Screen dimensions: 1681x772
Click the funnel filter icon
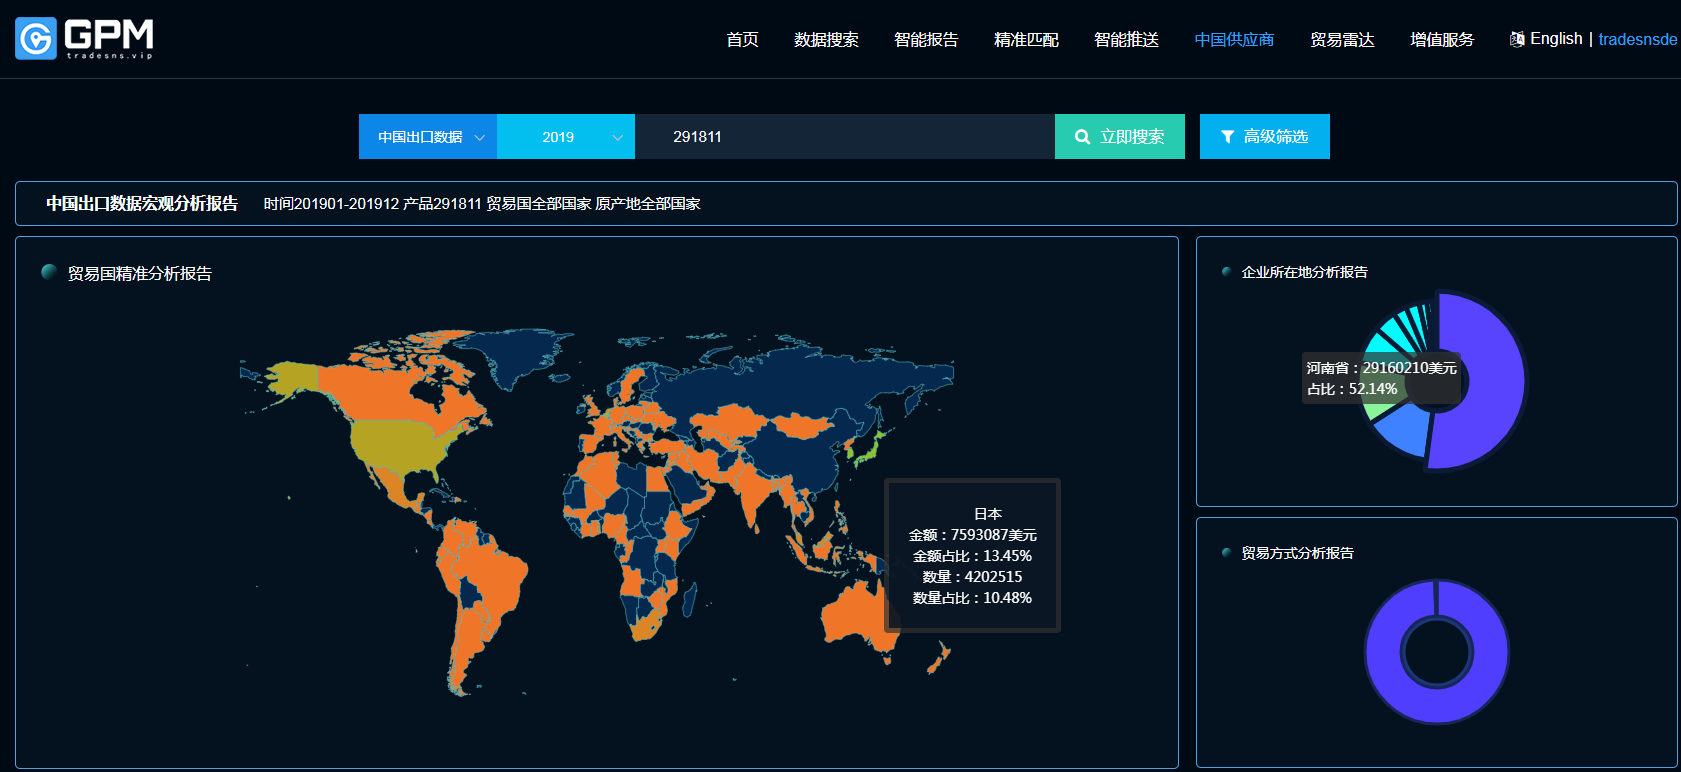pos(1227,137)
